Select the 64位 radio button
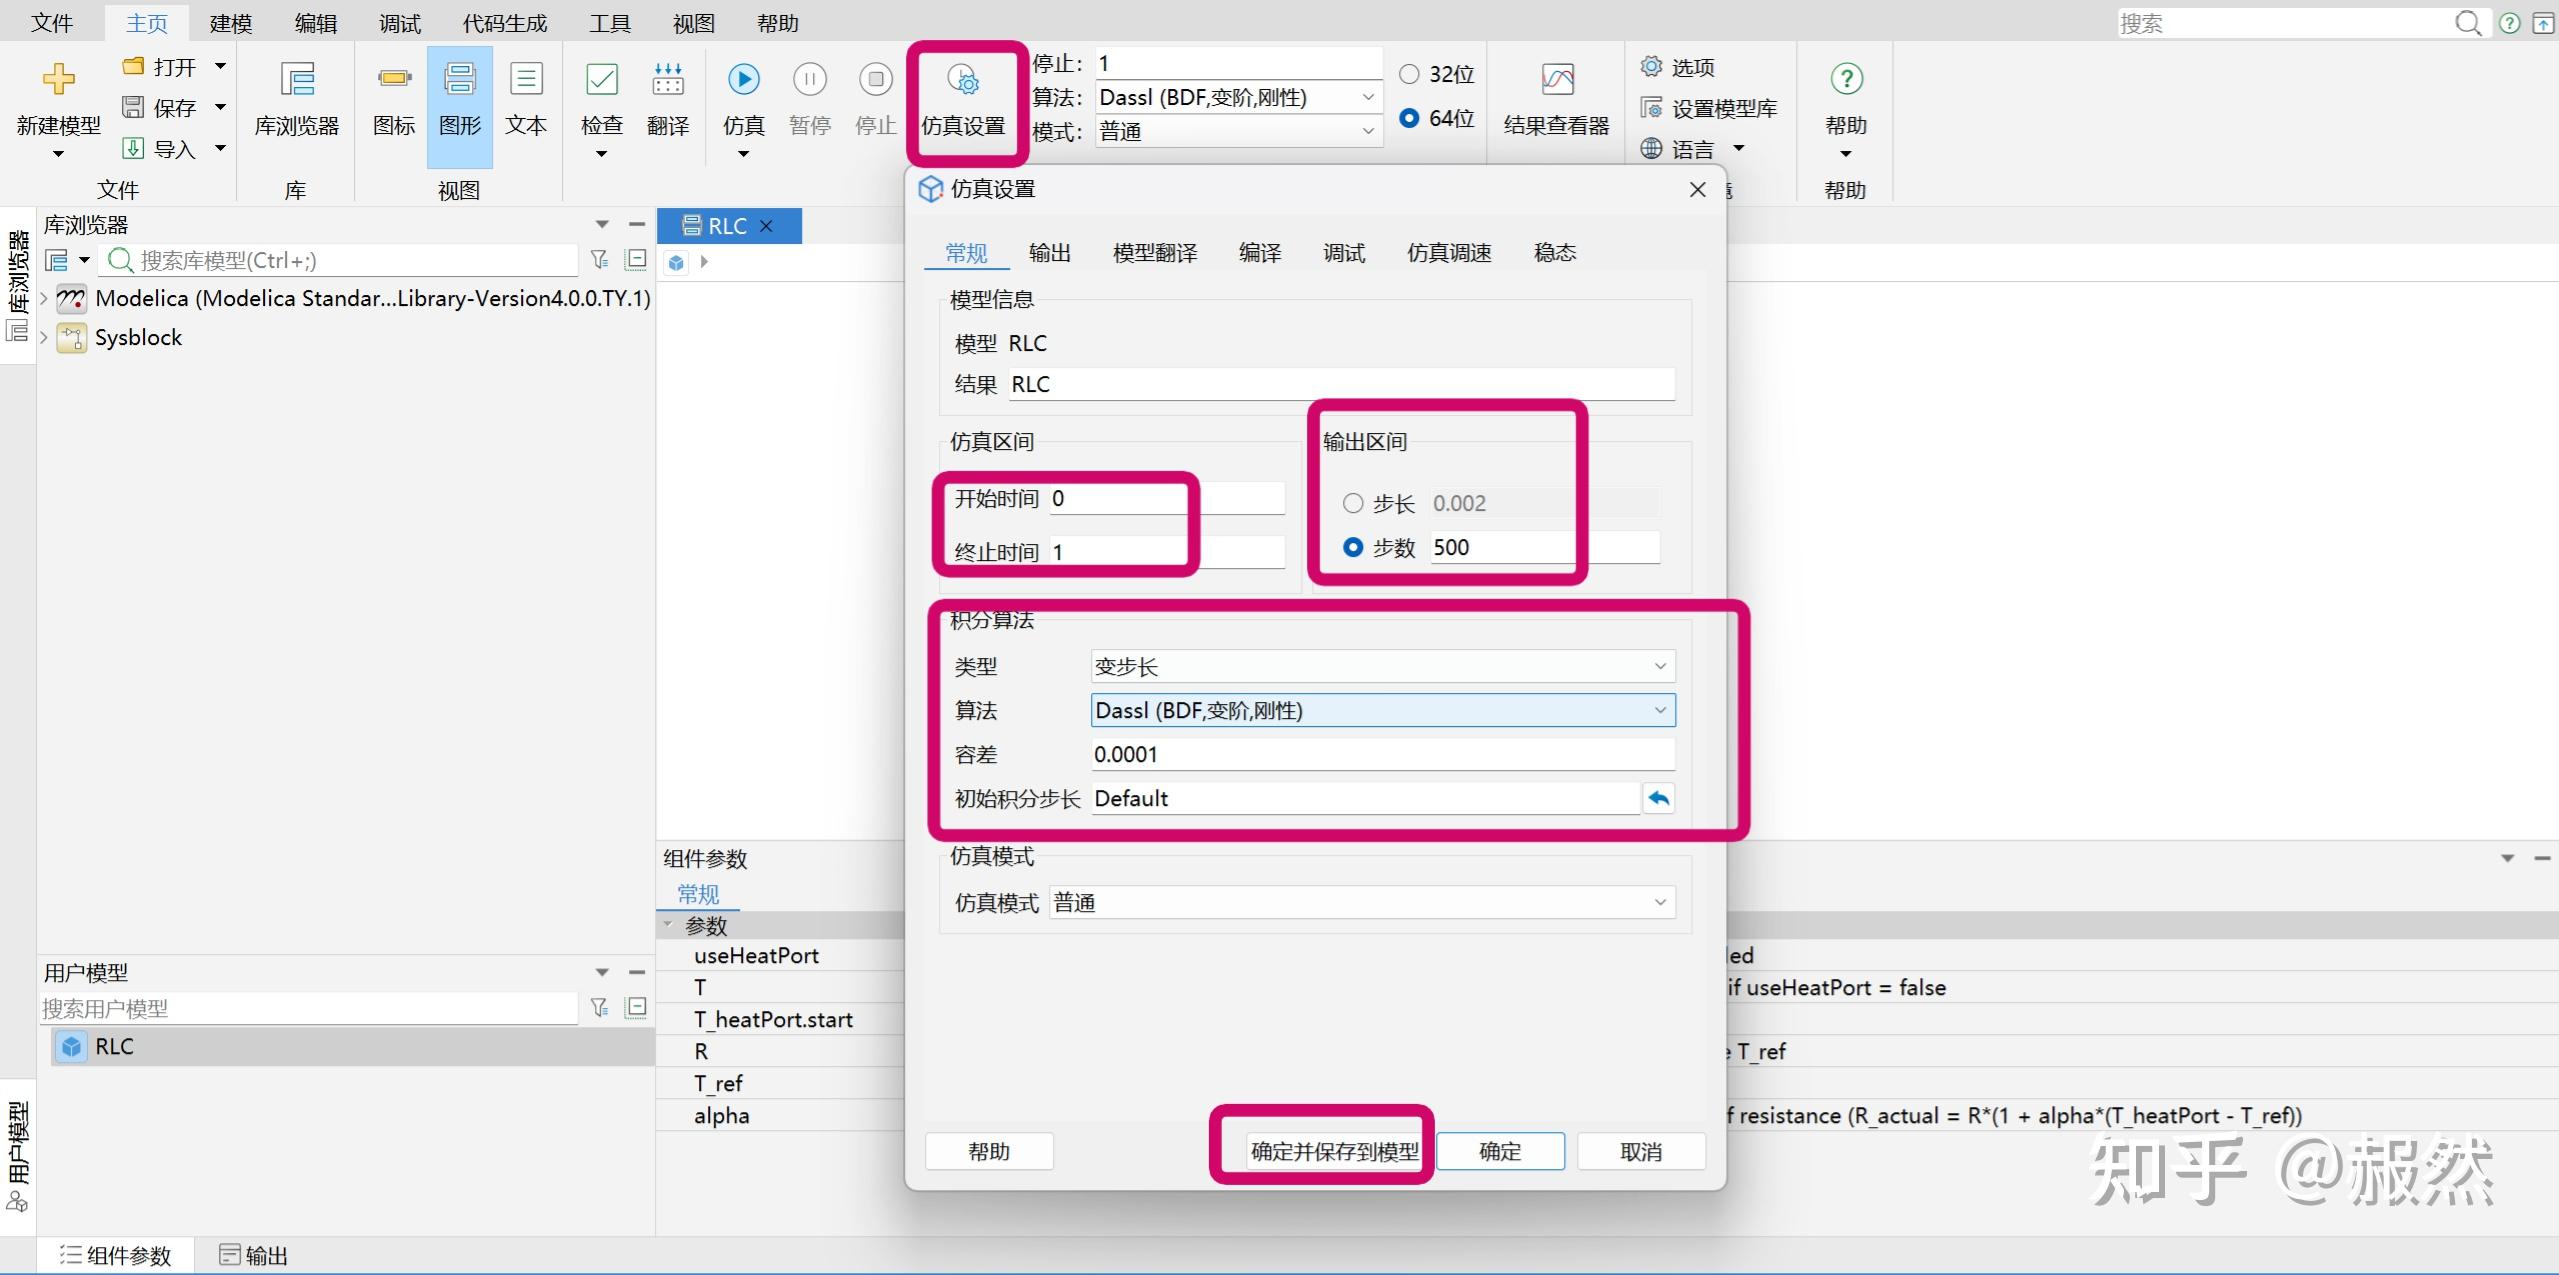The width and height of the screenshot is (2559, 1275). (1409, 118)
